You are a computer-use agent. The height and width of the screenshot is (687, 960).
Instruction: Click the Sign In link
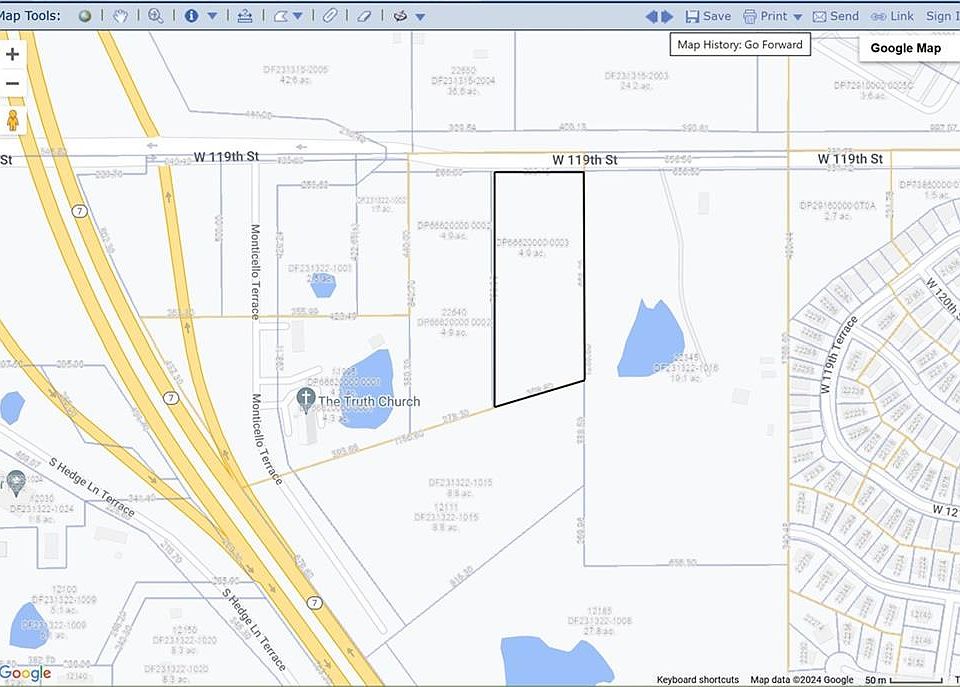pos(943,17)
